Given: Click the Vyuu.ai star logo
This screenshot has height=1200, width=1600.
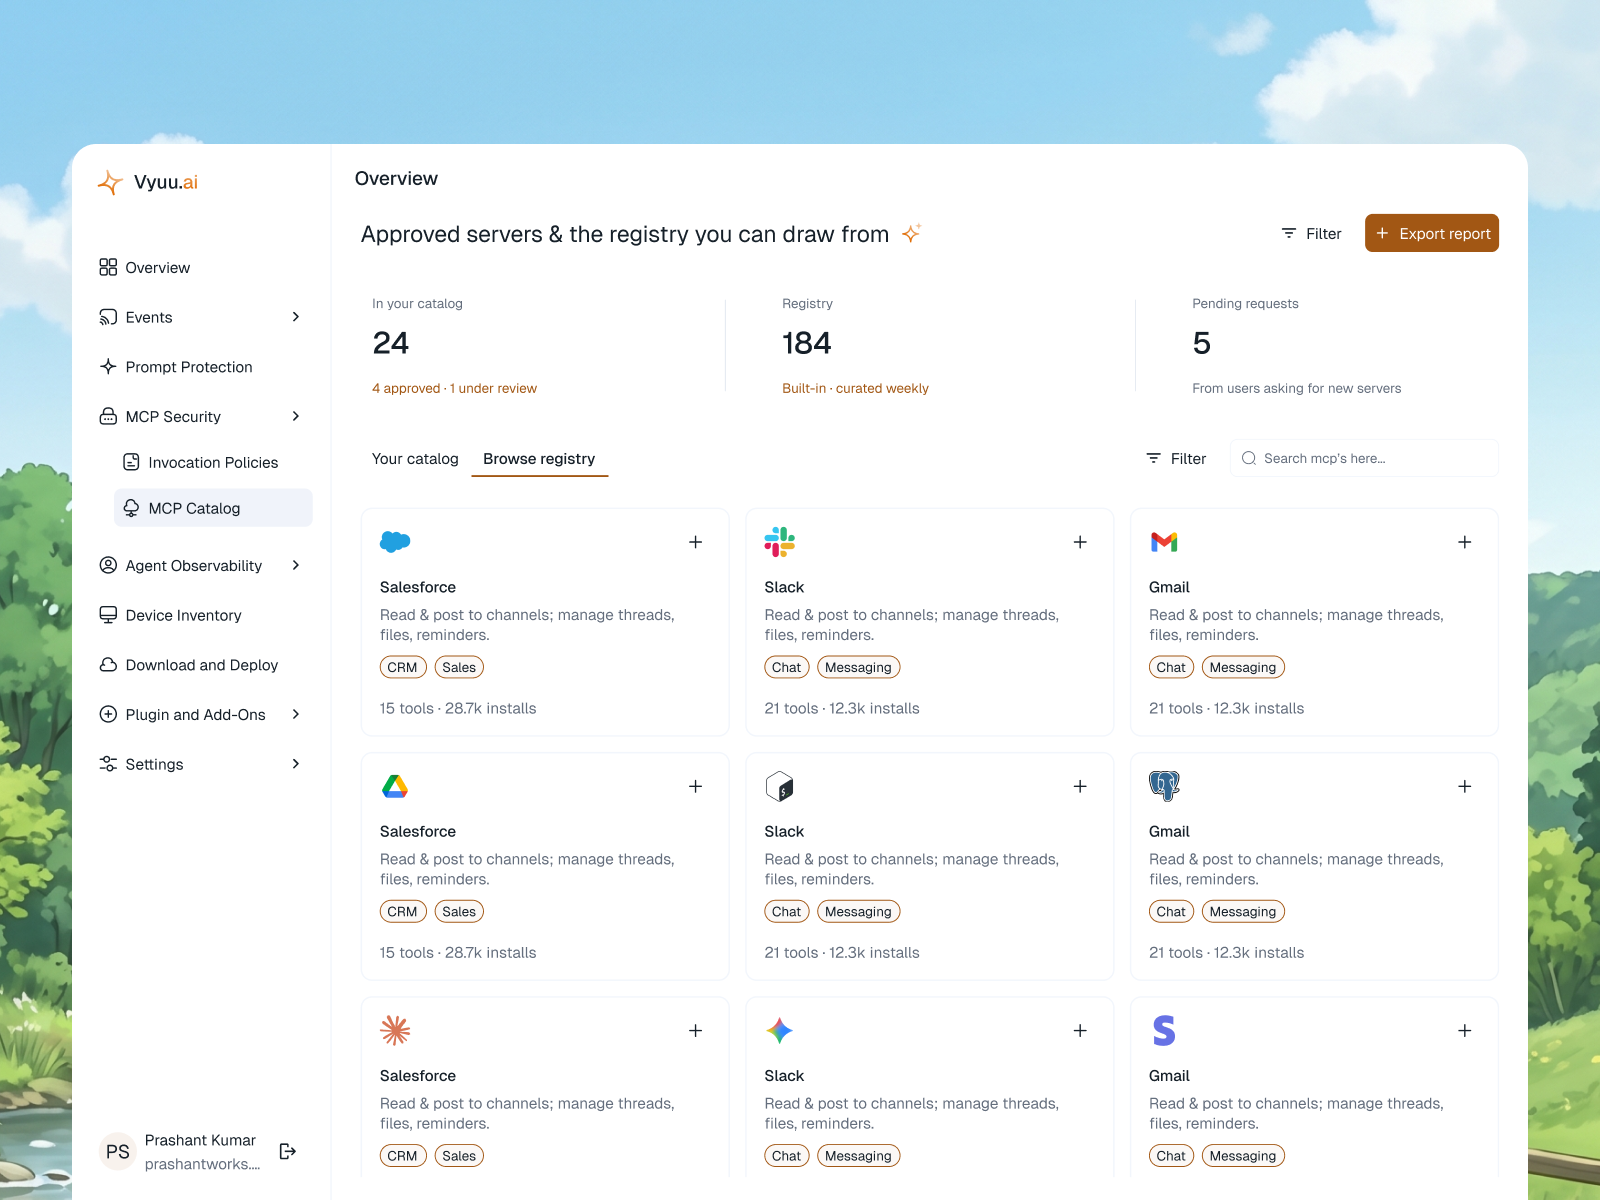Looking at the screenshot, I should pyautogui.click(x=110, y=182).
